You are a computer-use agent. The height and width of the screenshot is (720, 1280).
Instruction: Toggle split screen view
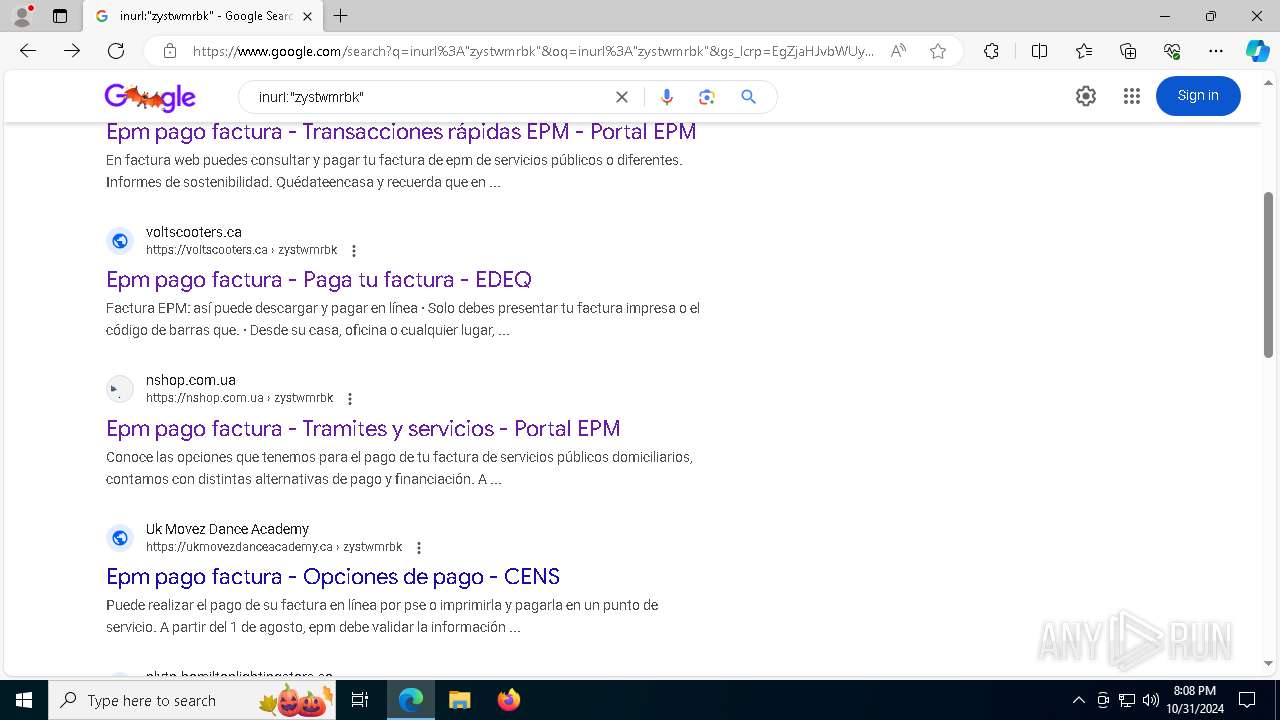(1039, 51)
